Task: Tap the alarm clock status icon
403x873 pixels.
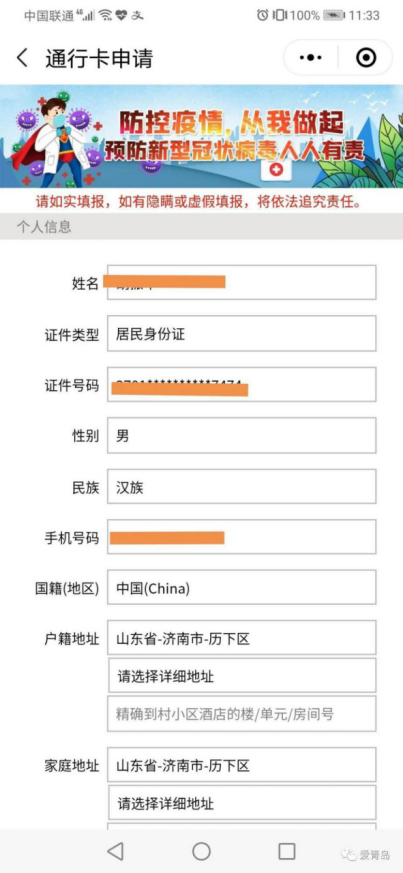Action: tap(262, 15)
